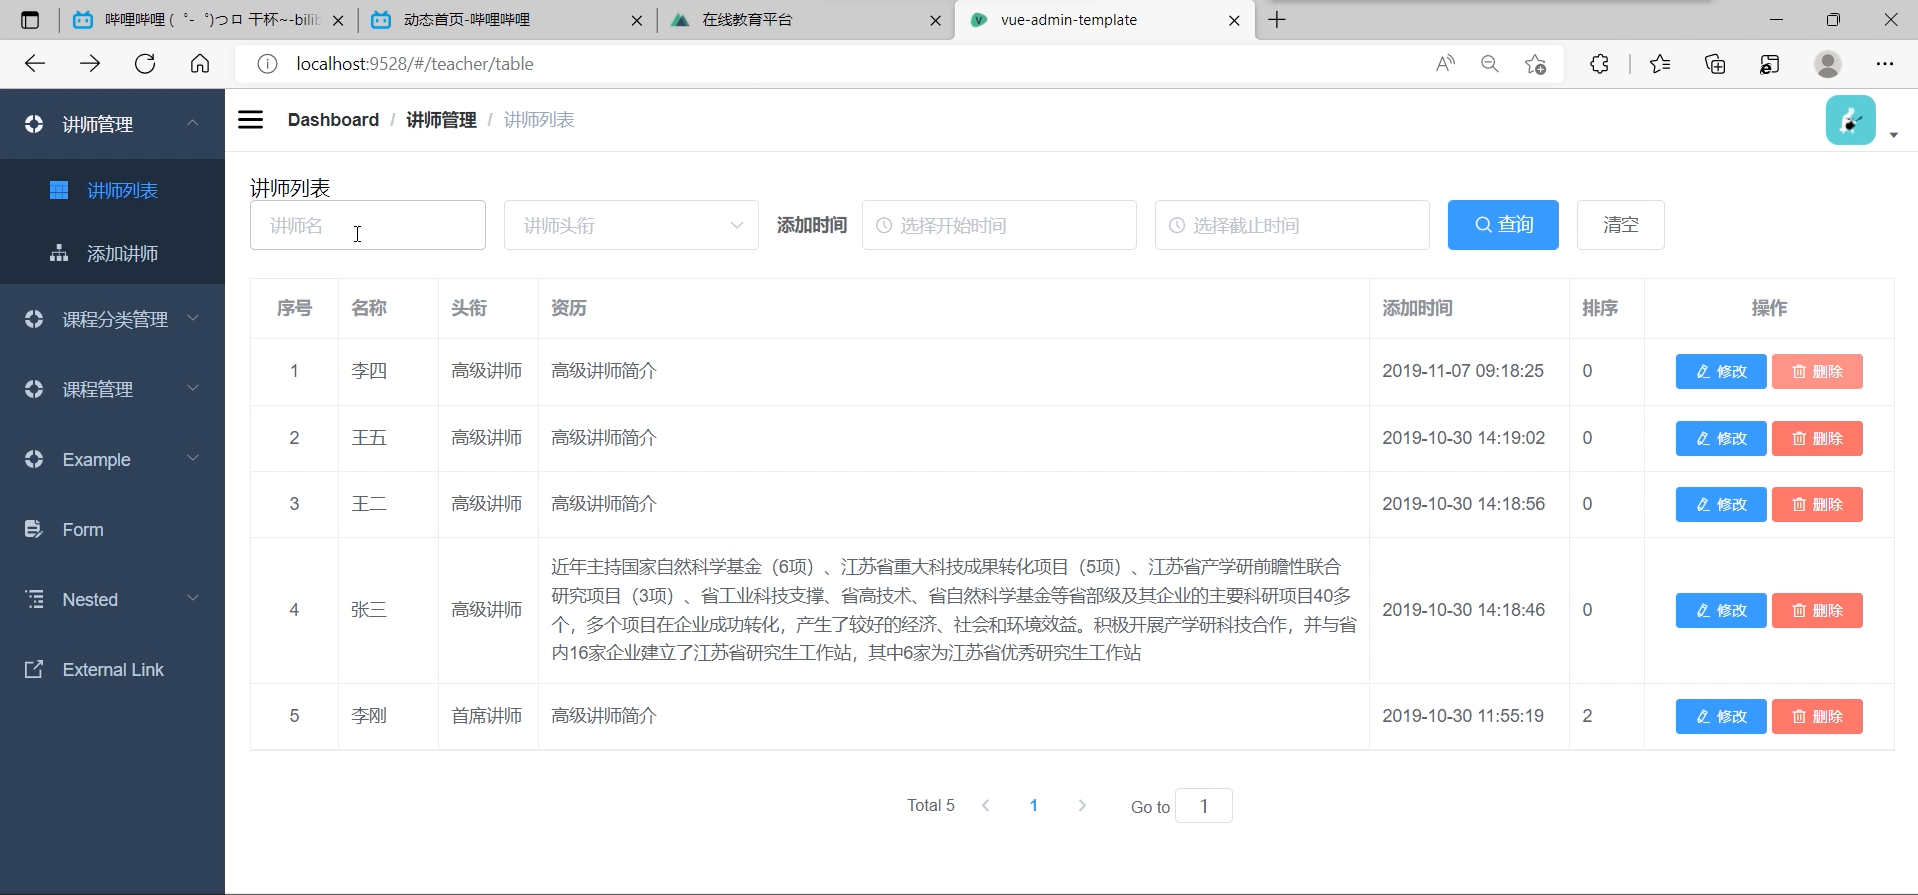Click the 课程分类管理 sidebar icon
The width and height of the screenshot is (1918, 895).
34,319
